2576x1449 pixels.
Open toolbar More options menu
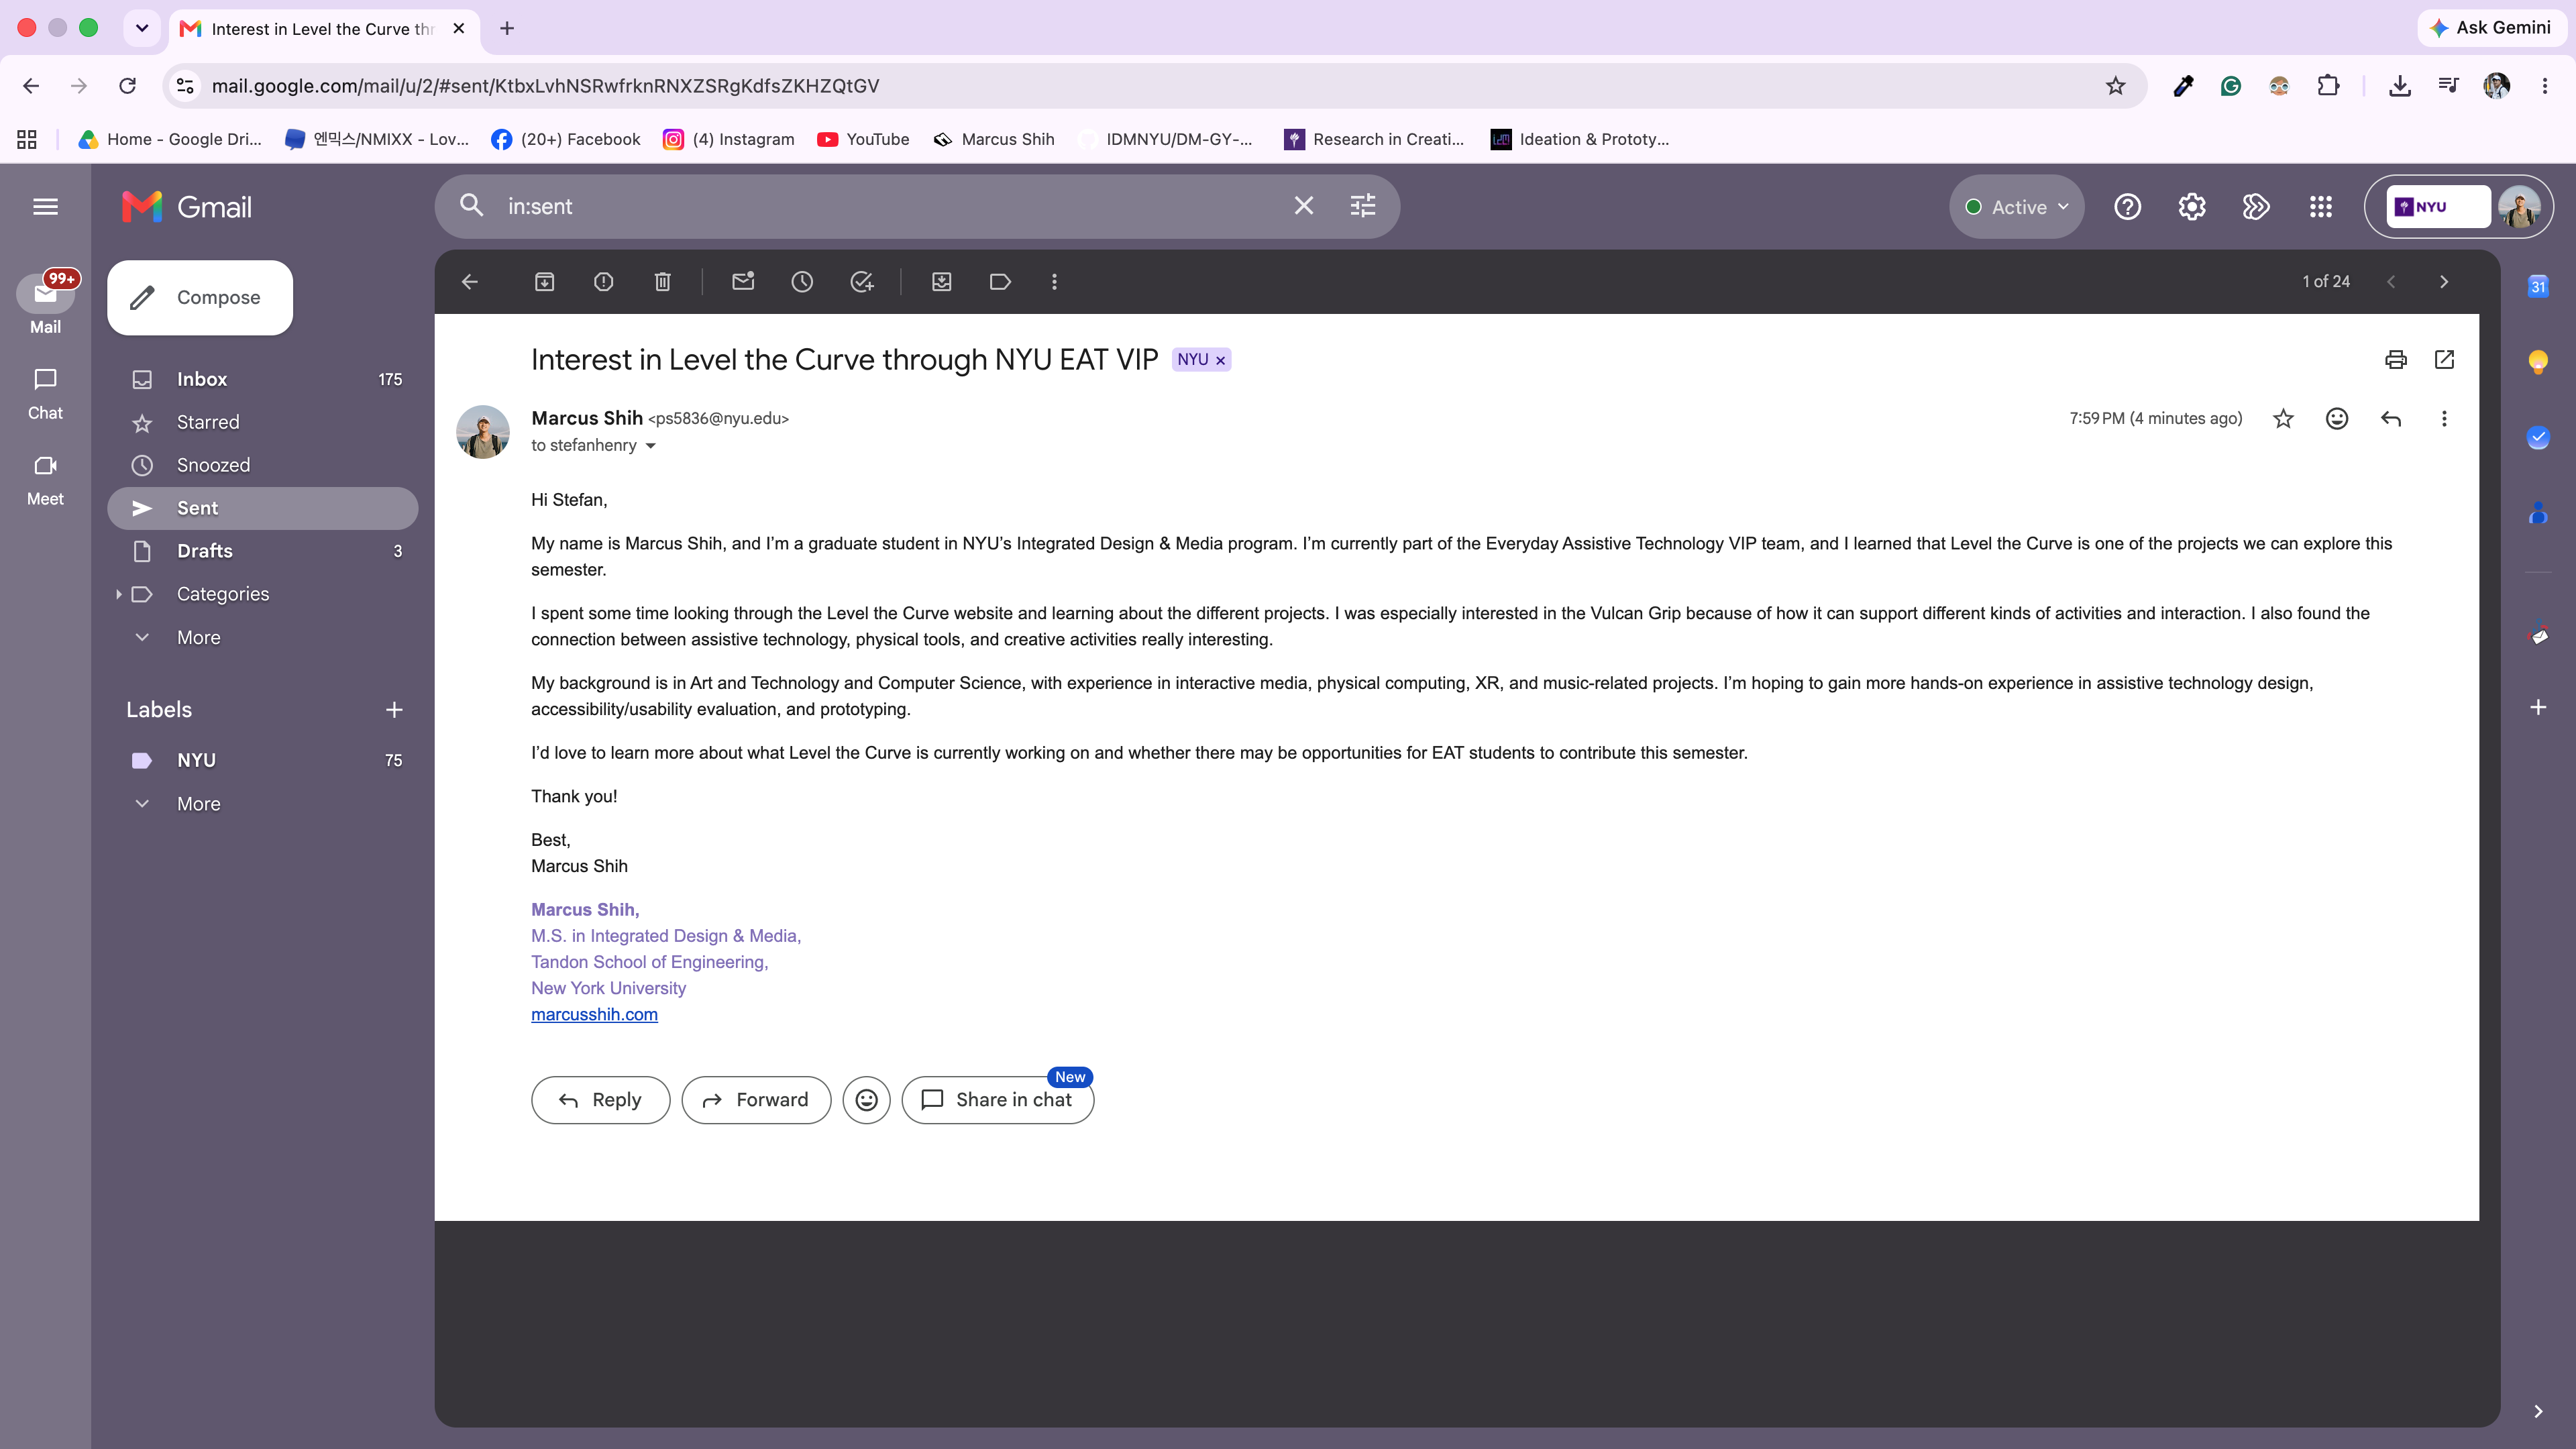(x=1054, y=282)
